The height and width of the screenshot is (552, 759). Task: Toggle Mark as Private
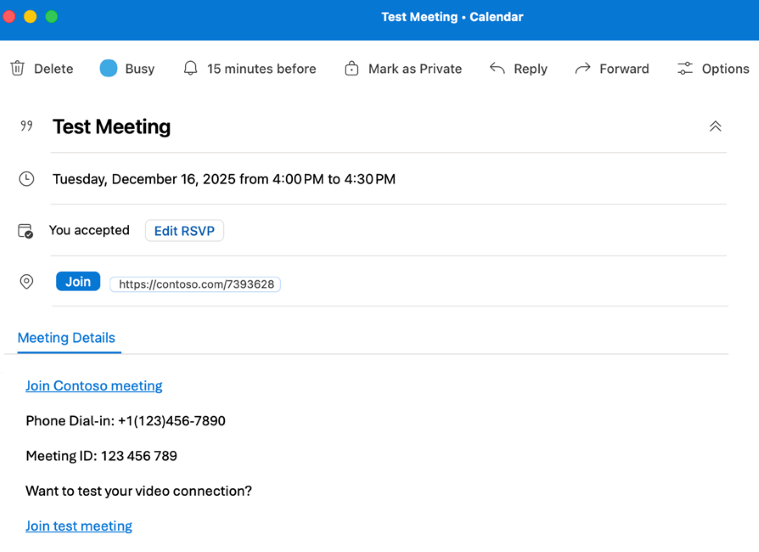pyautogui.click(x=415, y=69)
